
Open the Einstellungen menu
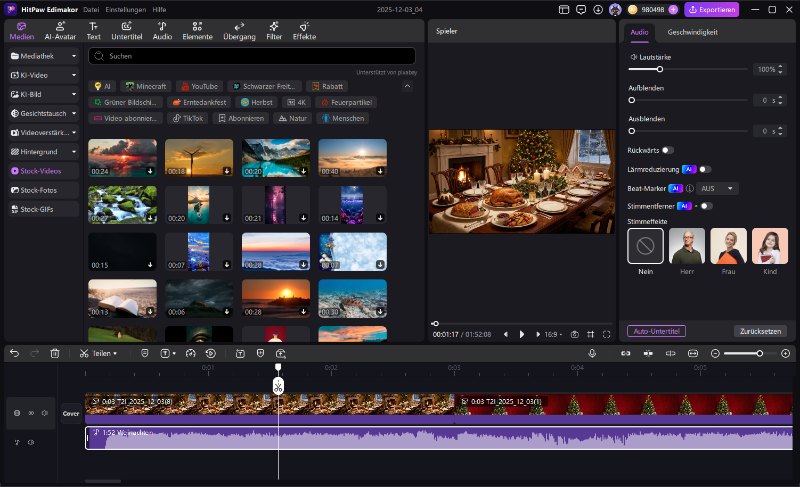pos(128,9)
